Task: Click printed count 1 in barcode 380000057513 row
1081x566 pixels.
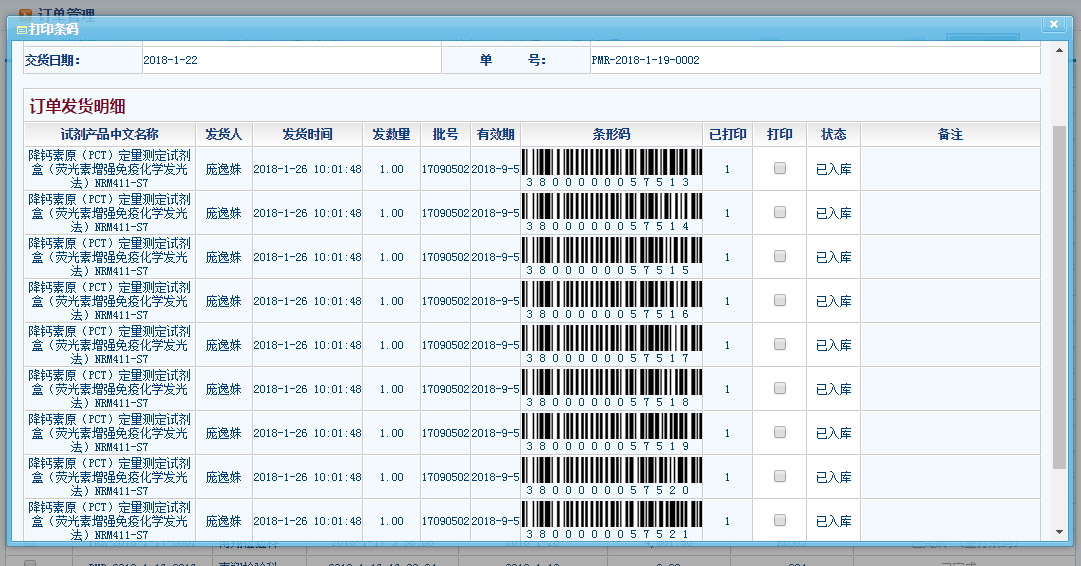Action: point(727,169)
